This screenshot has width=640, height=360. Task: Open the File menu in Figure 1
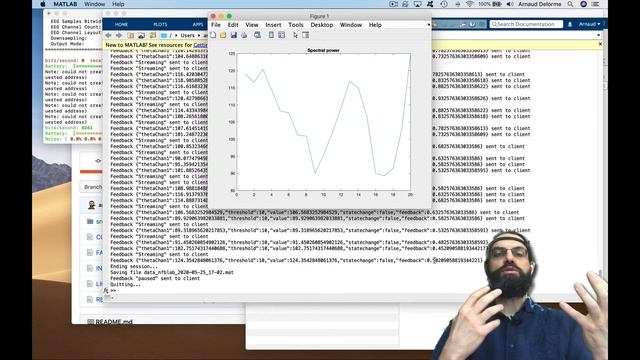click(216, 25)
